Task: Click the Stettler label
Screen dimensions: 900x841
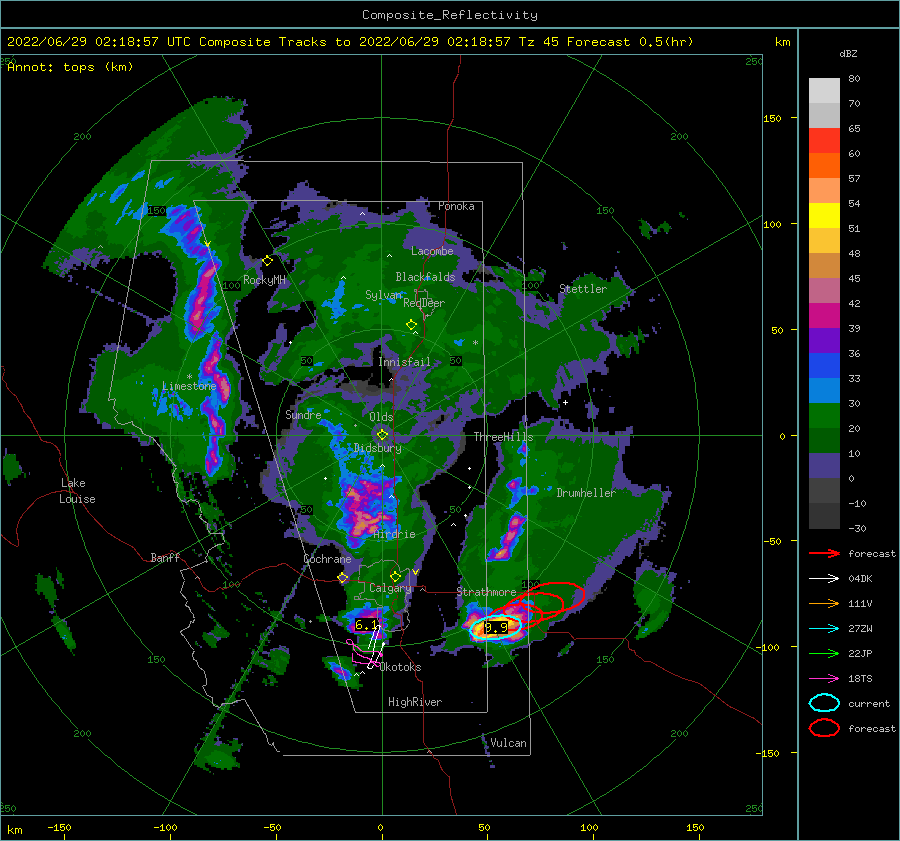Action: coord(583,289)
